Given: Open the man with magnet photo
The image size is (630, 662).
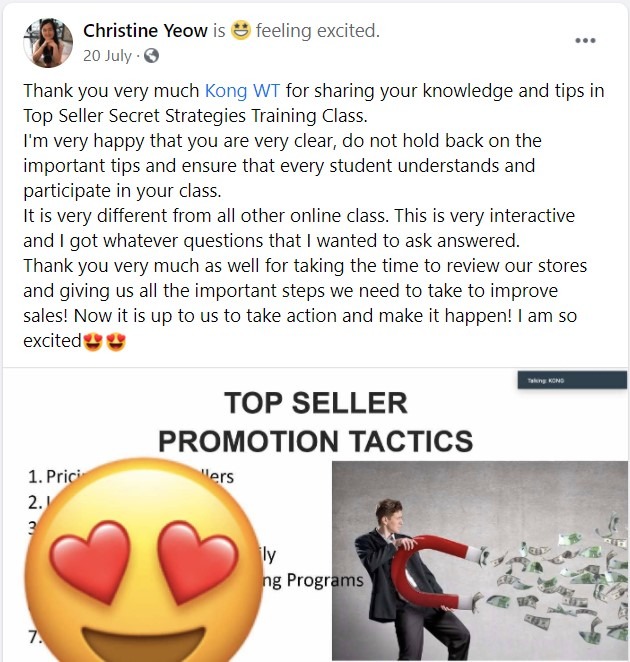Looking at the screenshot, I should coord(480,560).
